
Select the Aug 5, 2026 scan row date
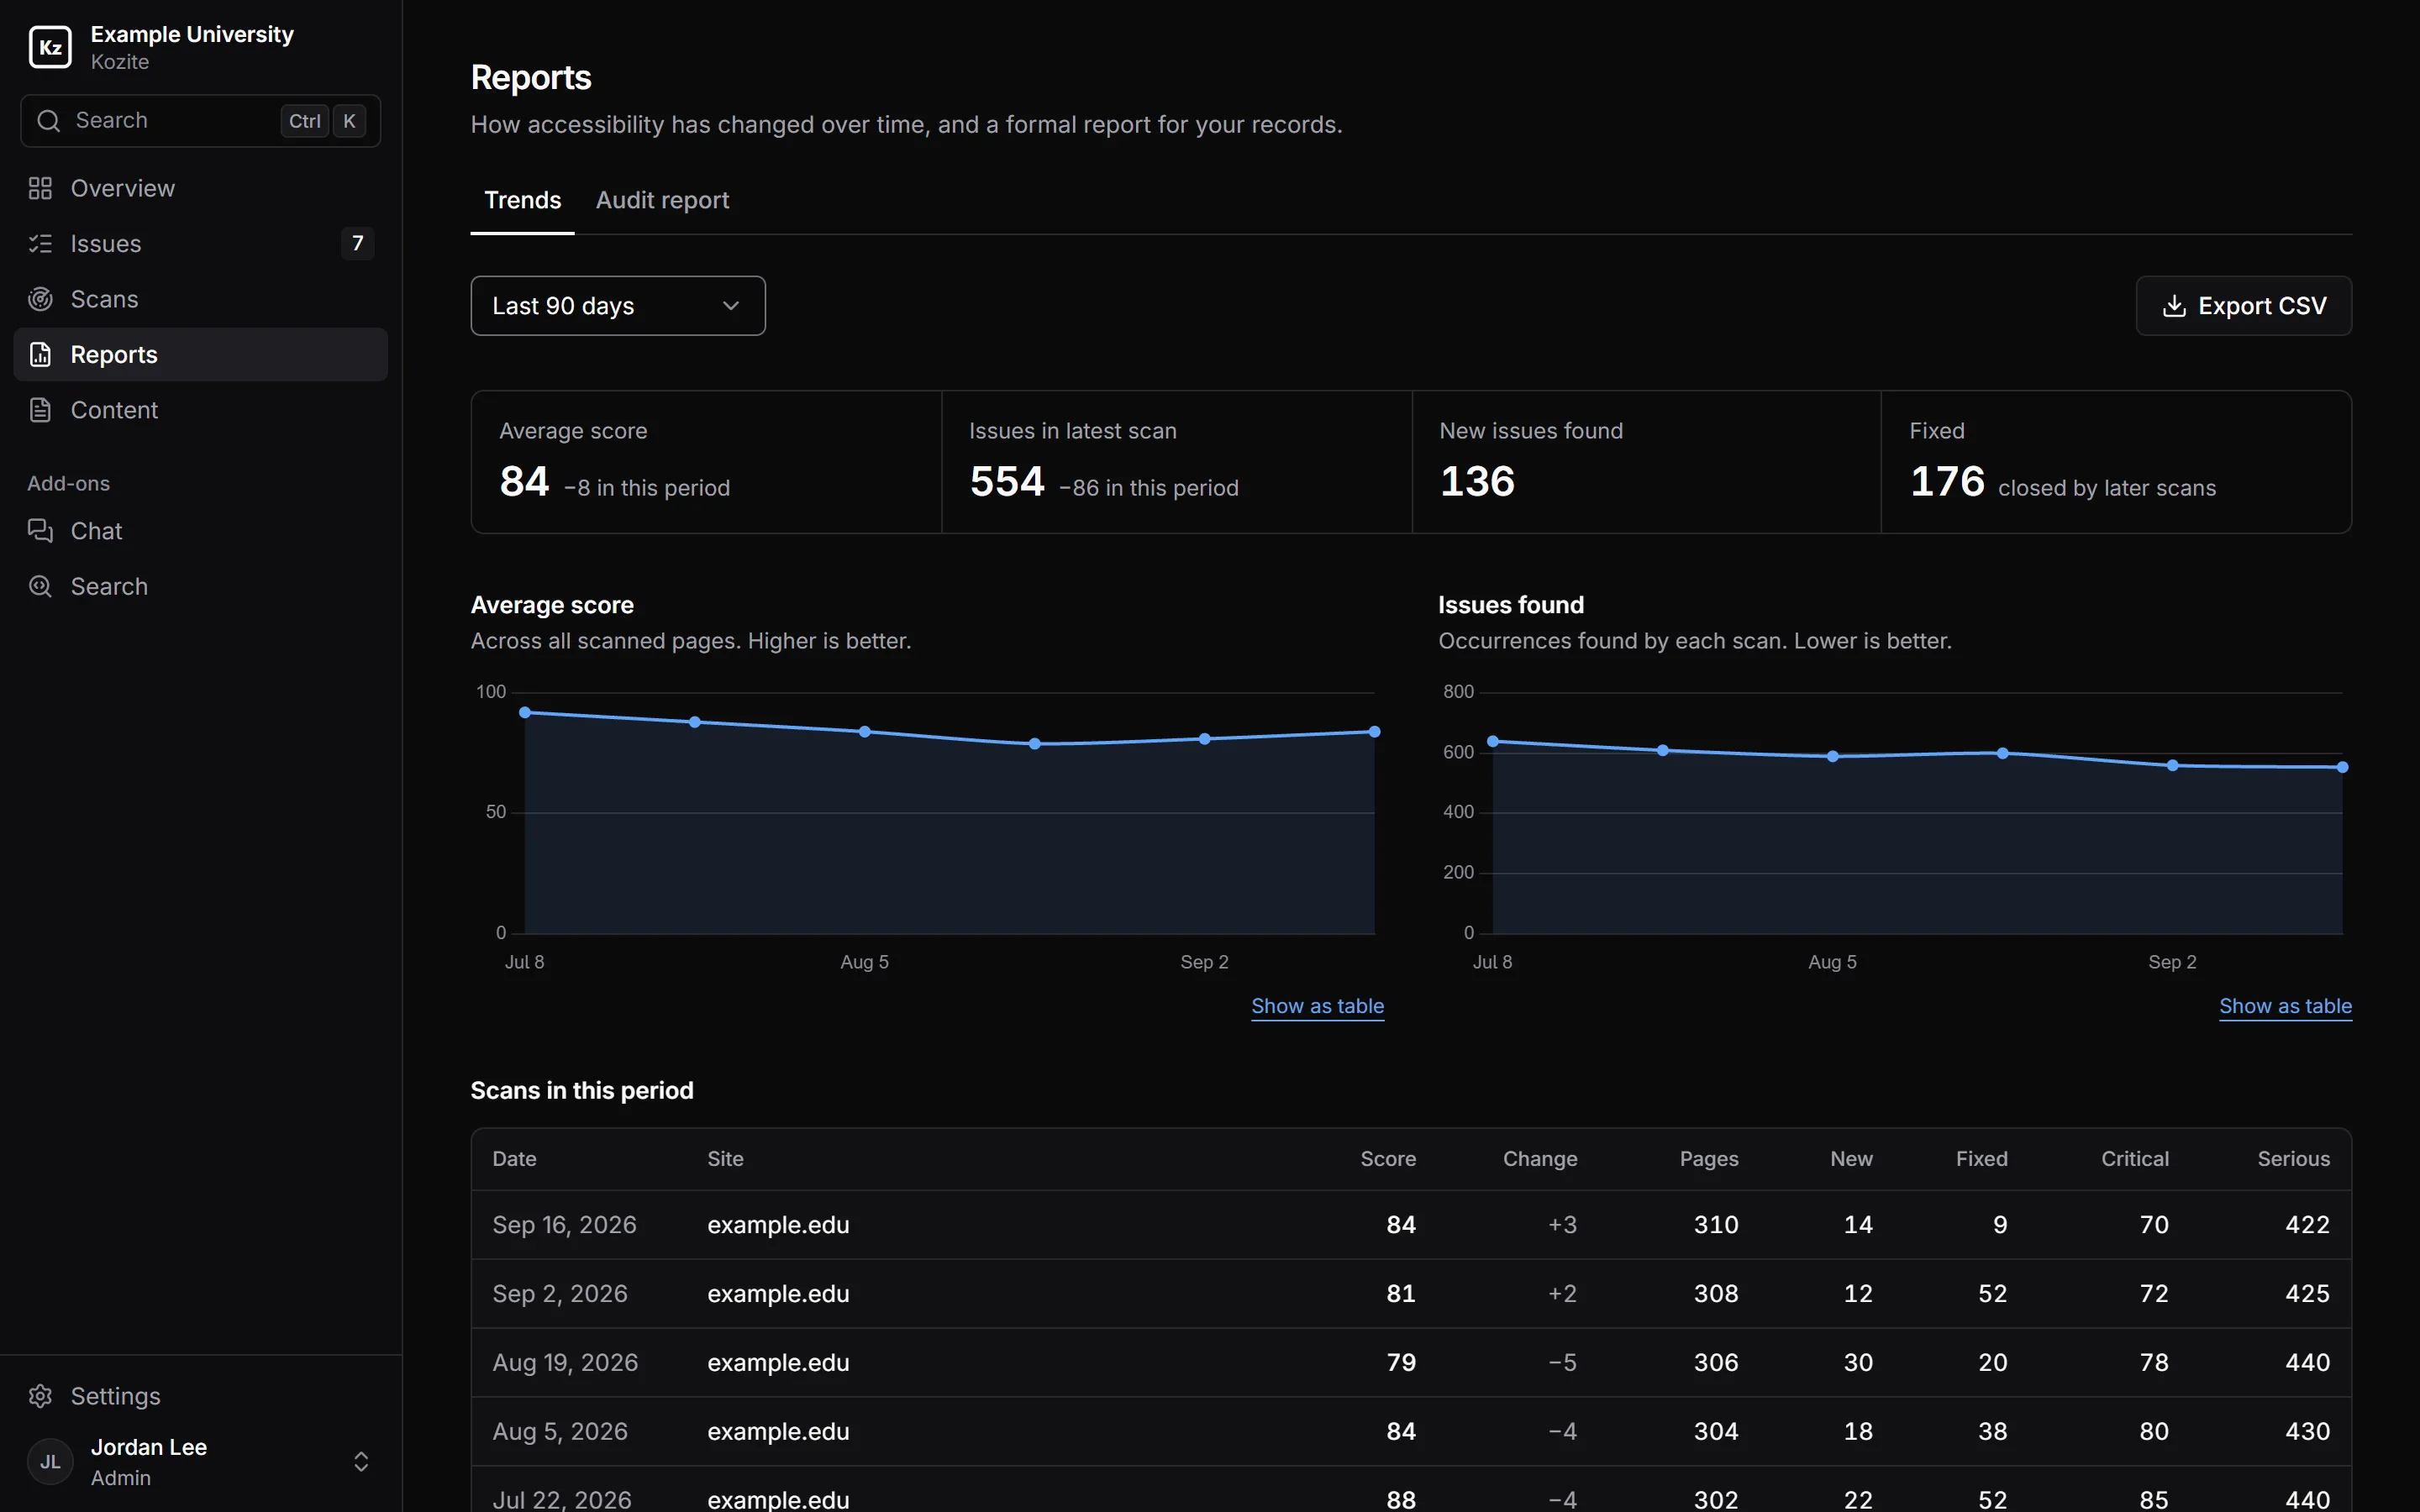point(560,1432)
